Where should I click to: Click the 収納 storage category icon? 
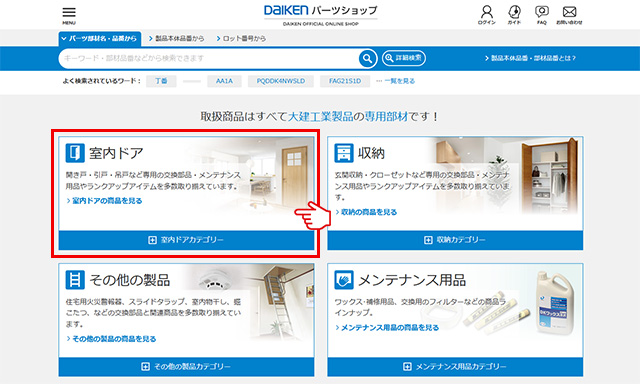344,153
